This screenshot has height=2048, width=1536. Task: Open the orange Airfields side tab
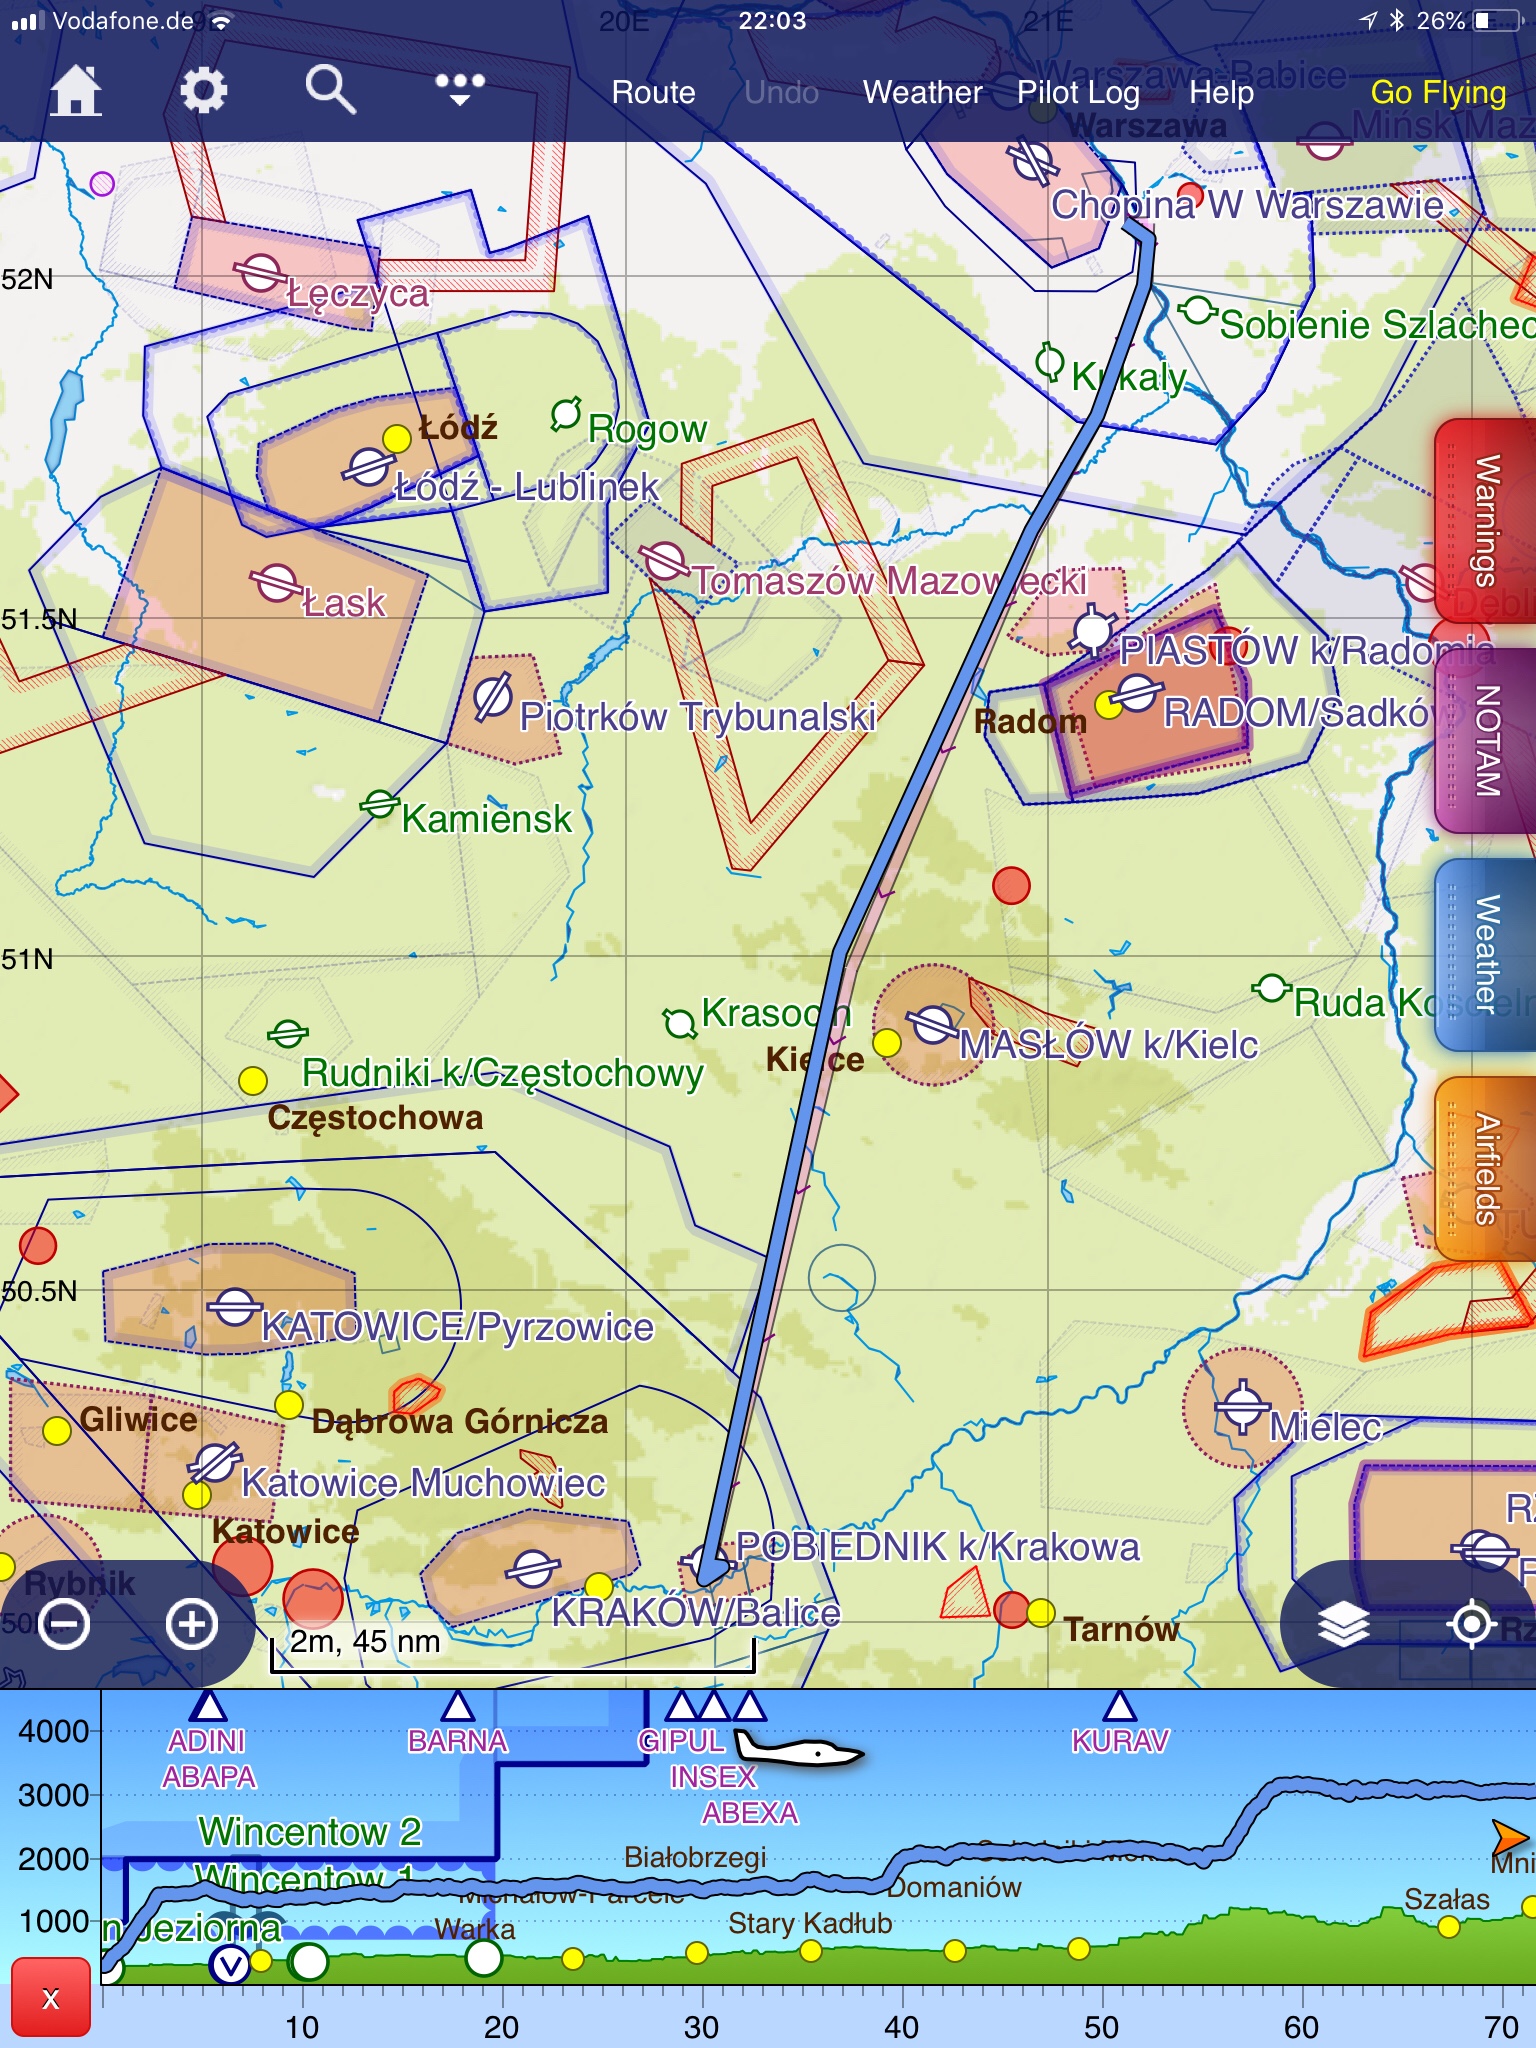point(1485,1168)
